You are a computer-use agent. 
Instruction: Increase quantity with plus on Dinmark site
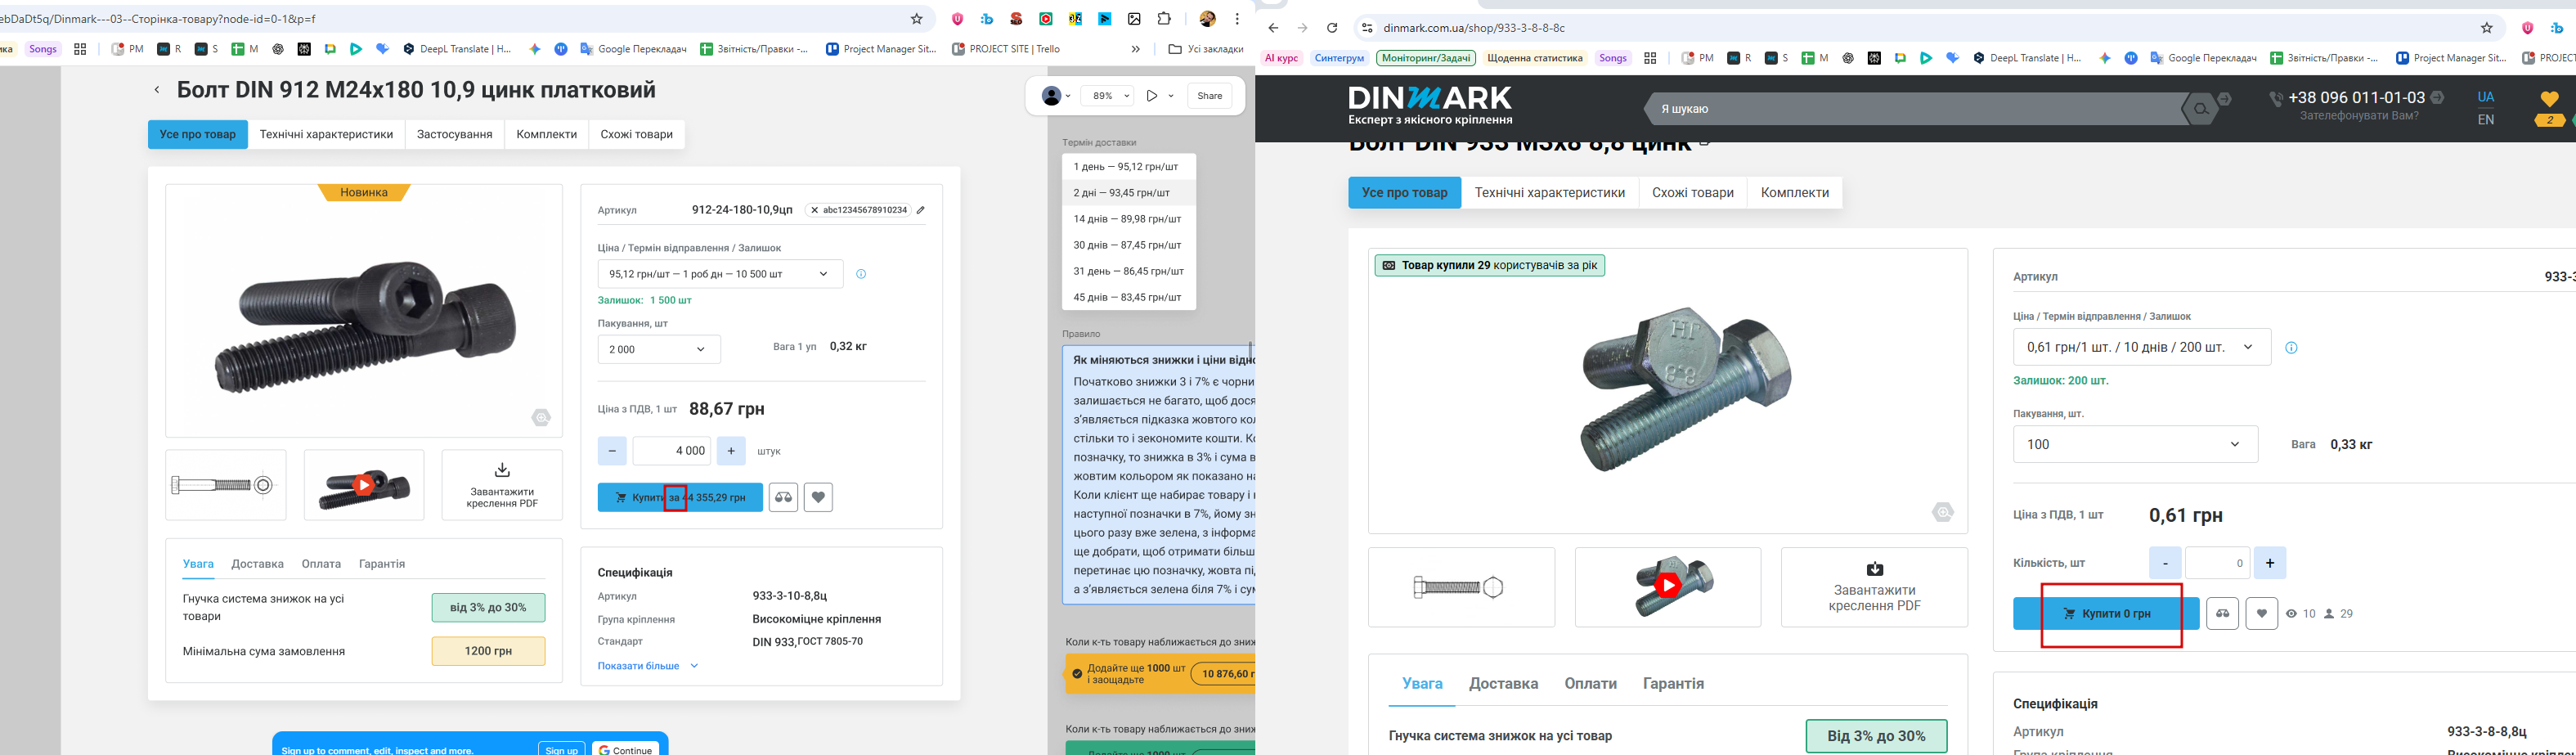[2270, 563]
